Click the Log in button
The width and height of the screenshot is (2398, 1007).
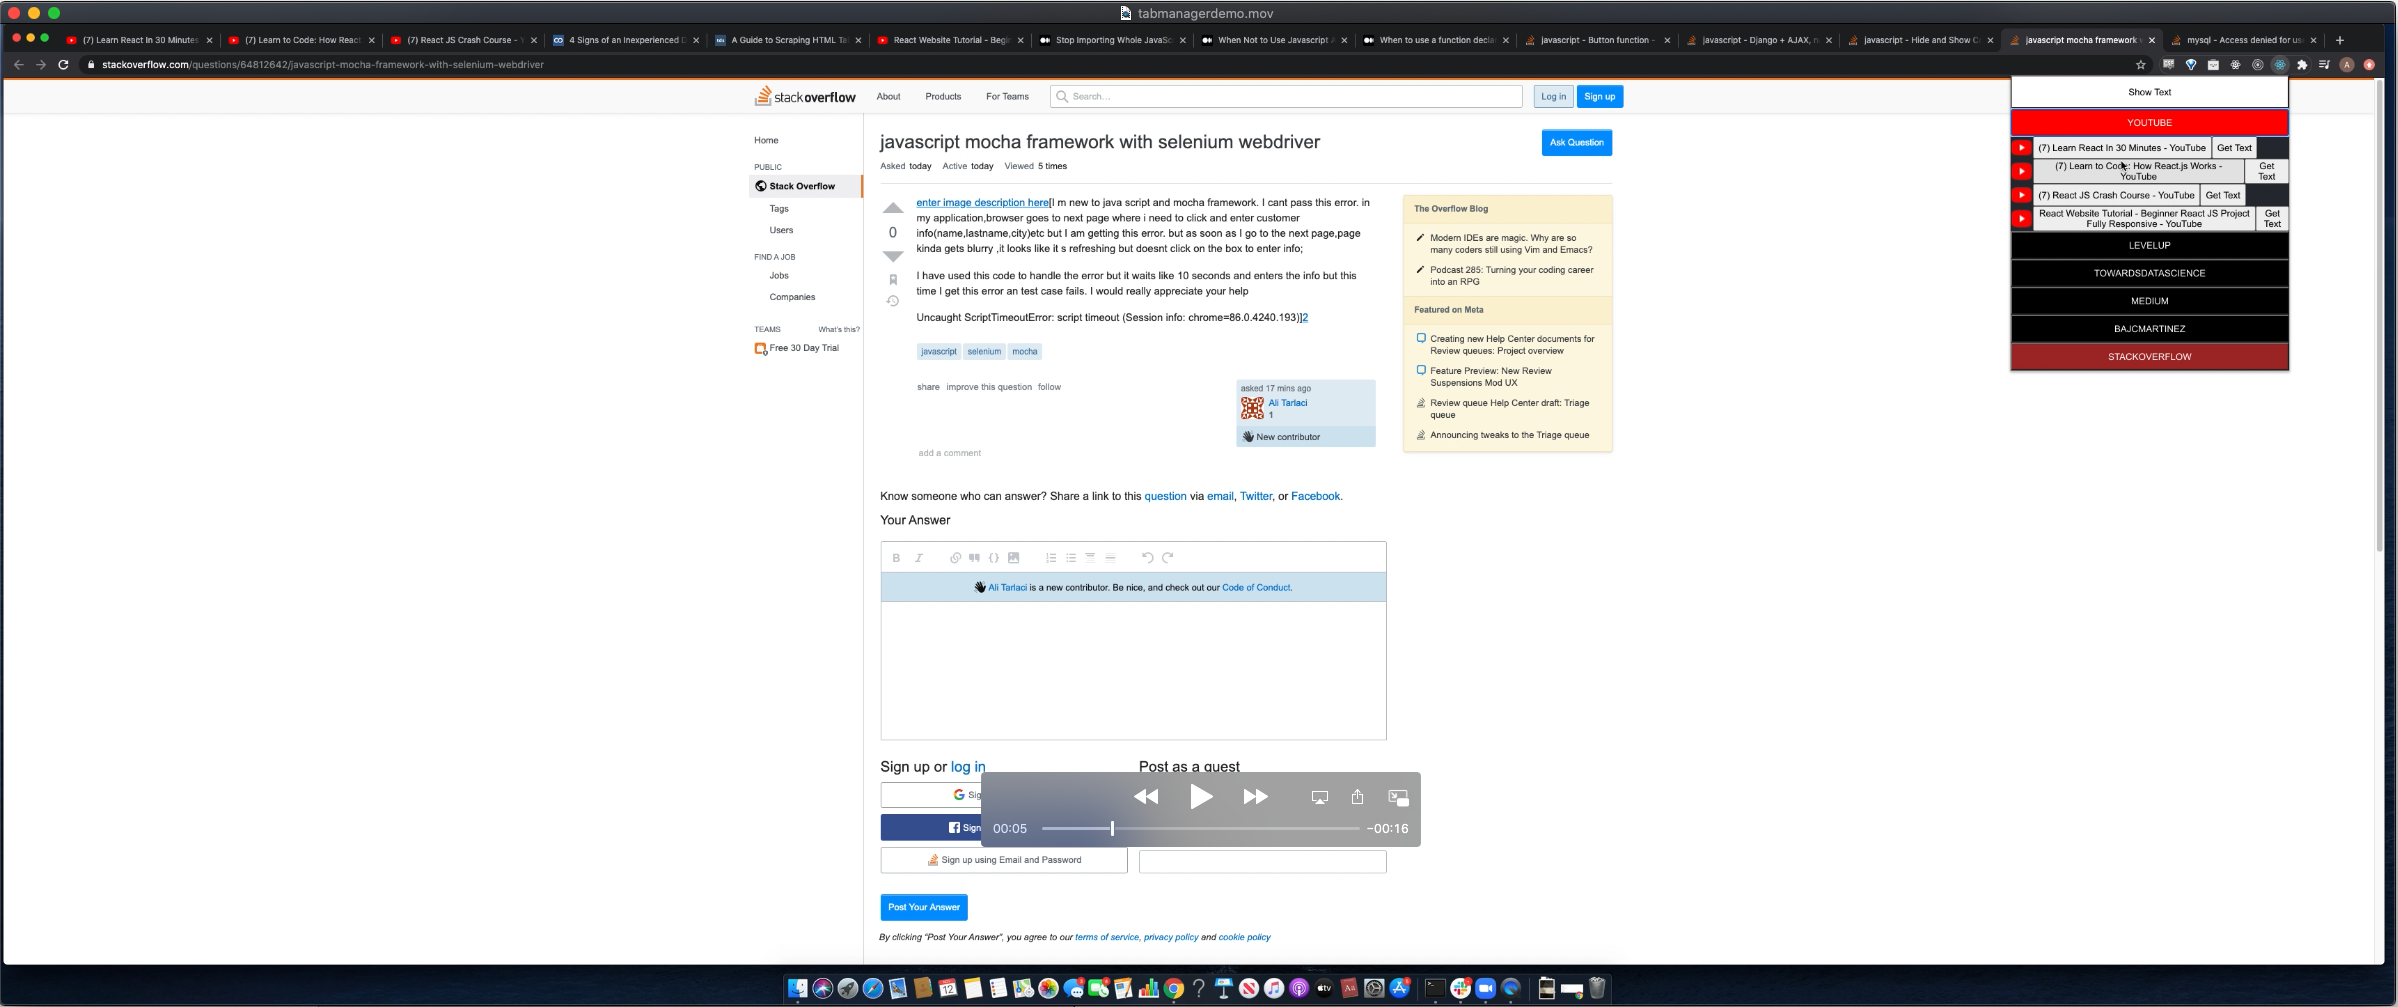1553,97
